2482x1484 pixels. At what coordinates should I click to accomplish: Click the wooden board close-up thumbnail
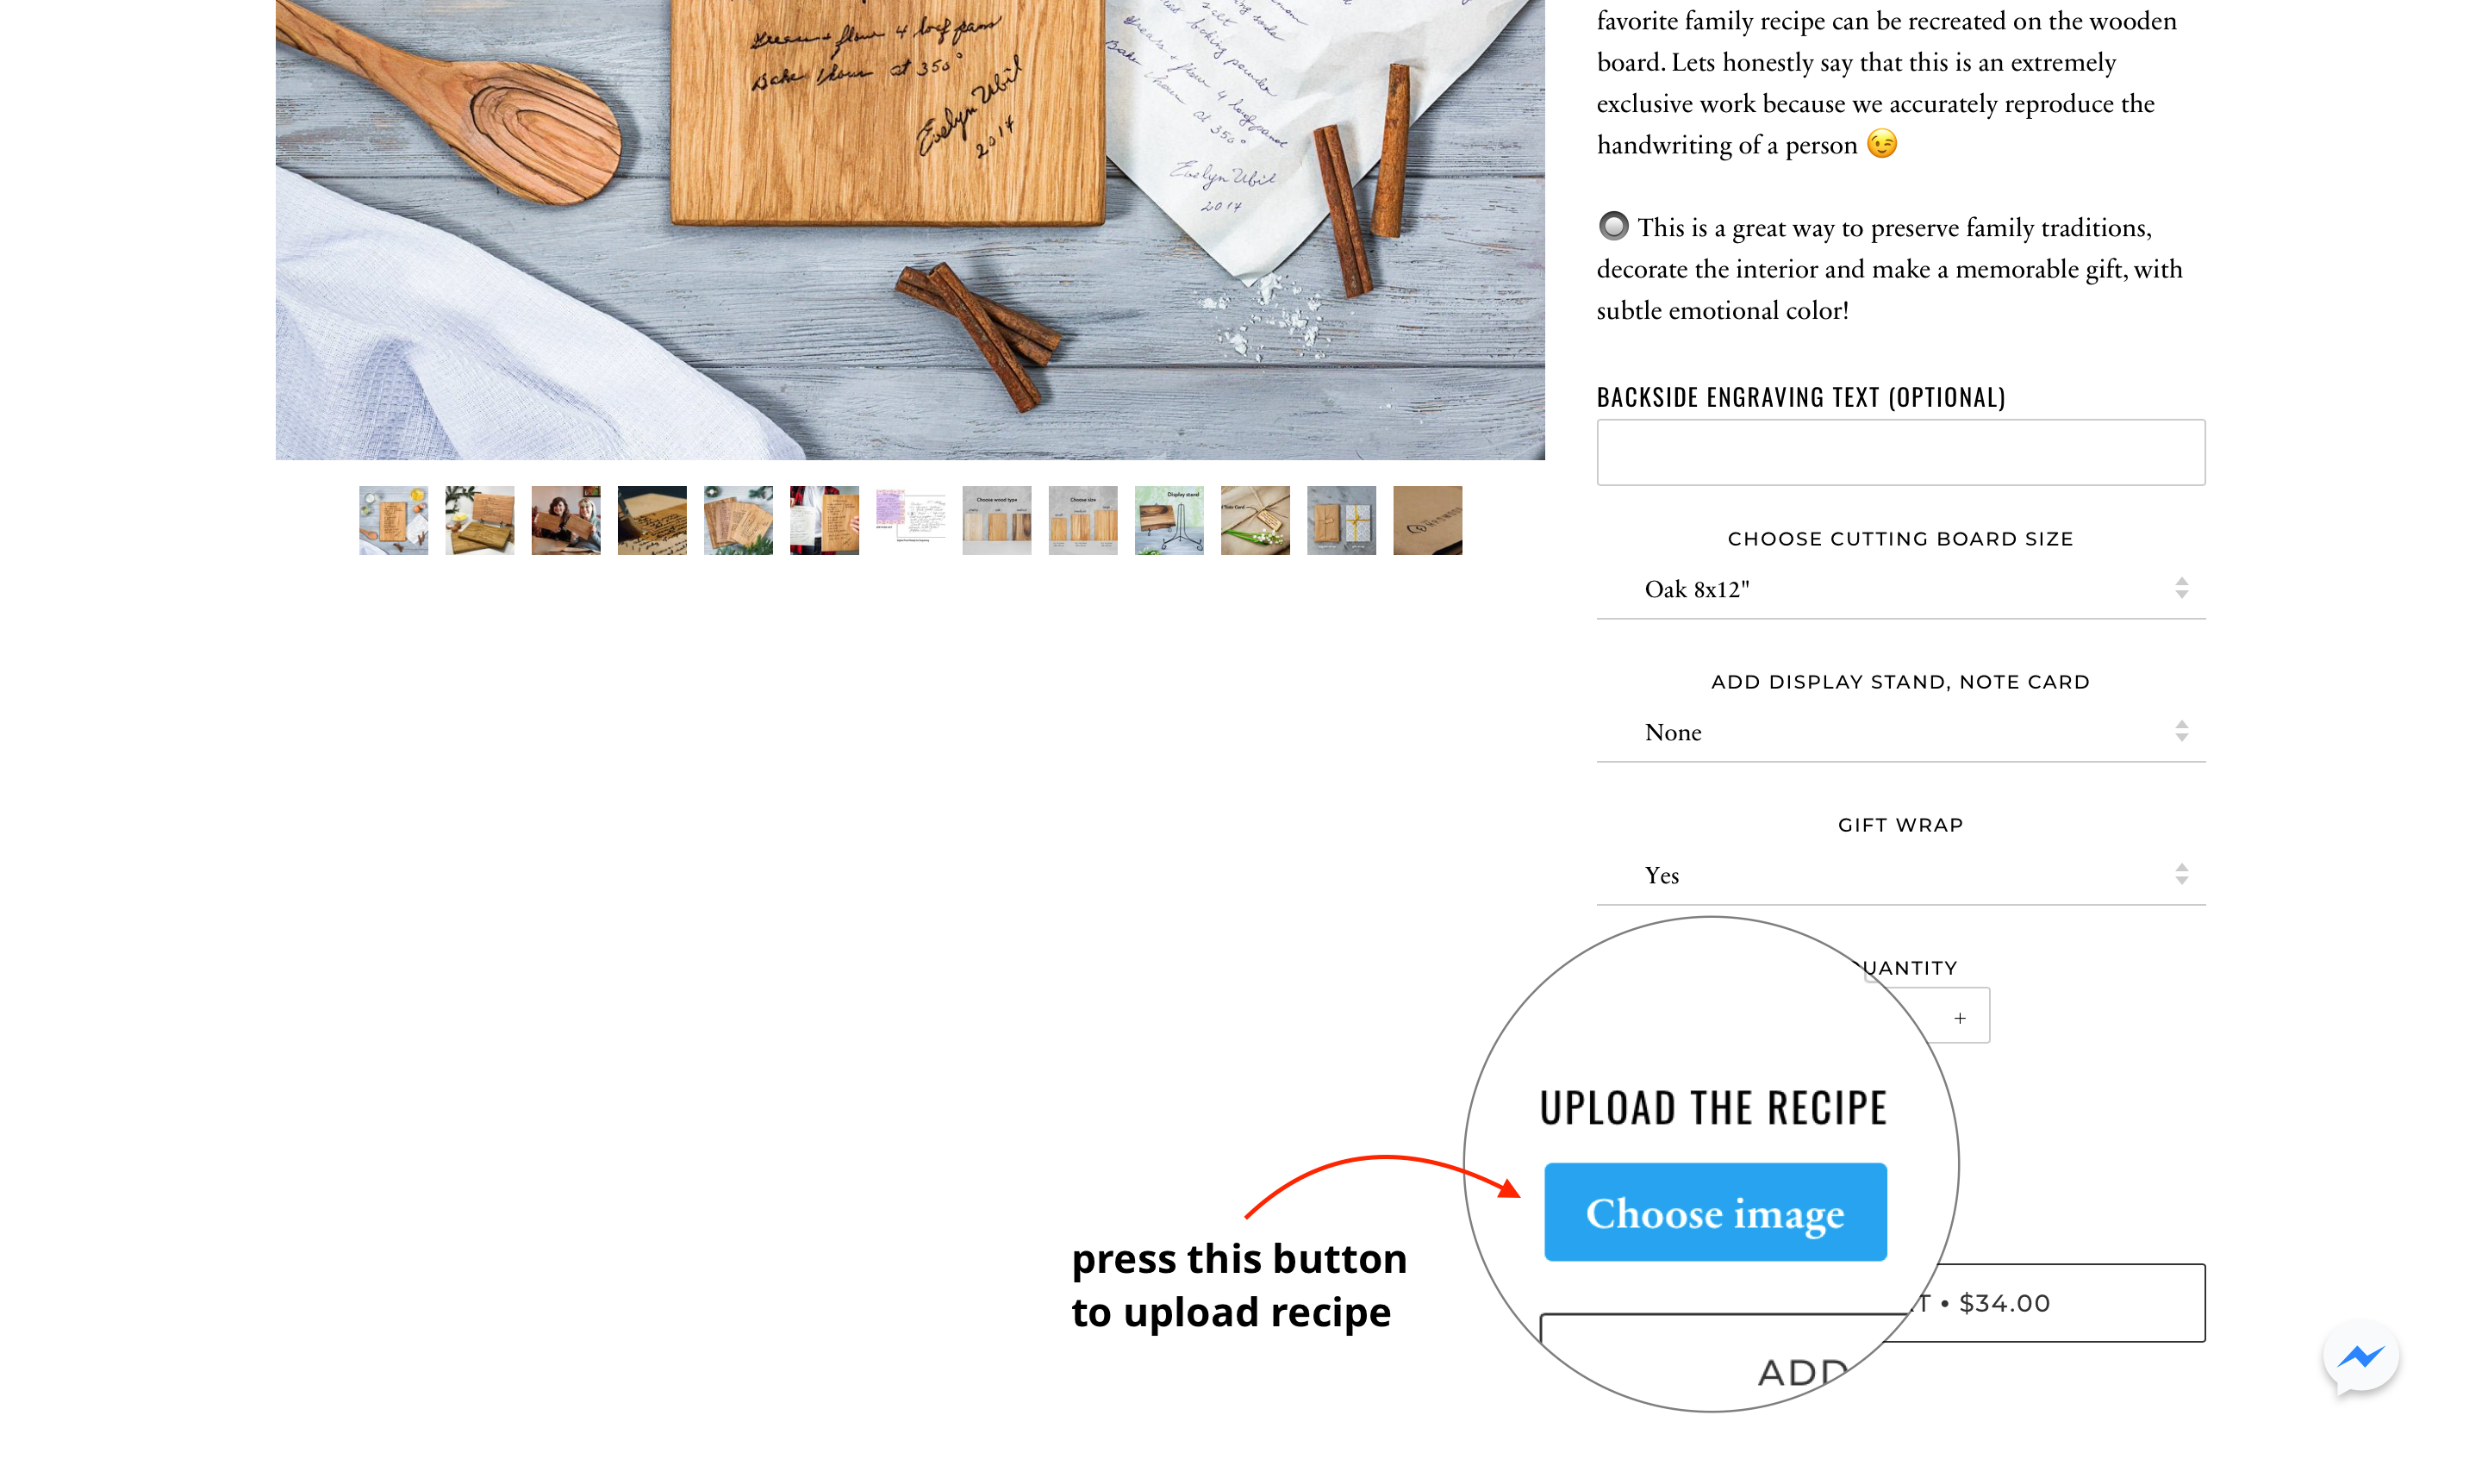650,520
